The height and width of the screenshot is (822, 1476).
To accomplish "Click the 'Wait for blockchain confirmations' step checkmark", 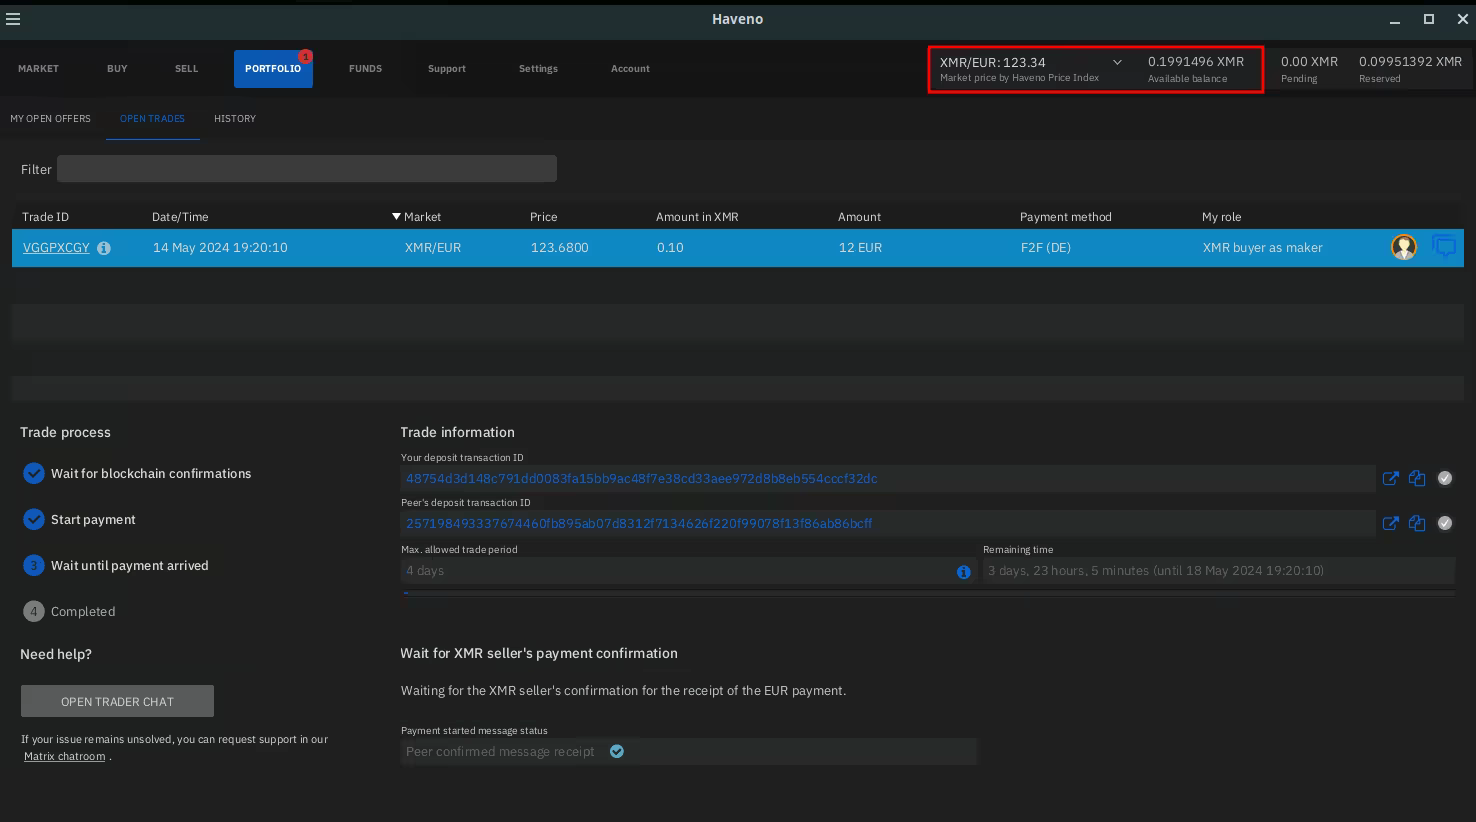I will pos(34,474).
